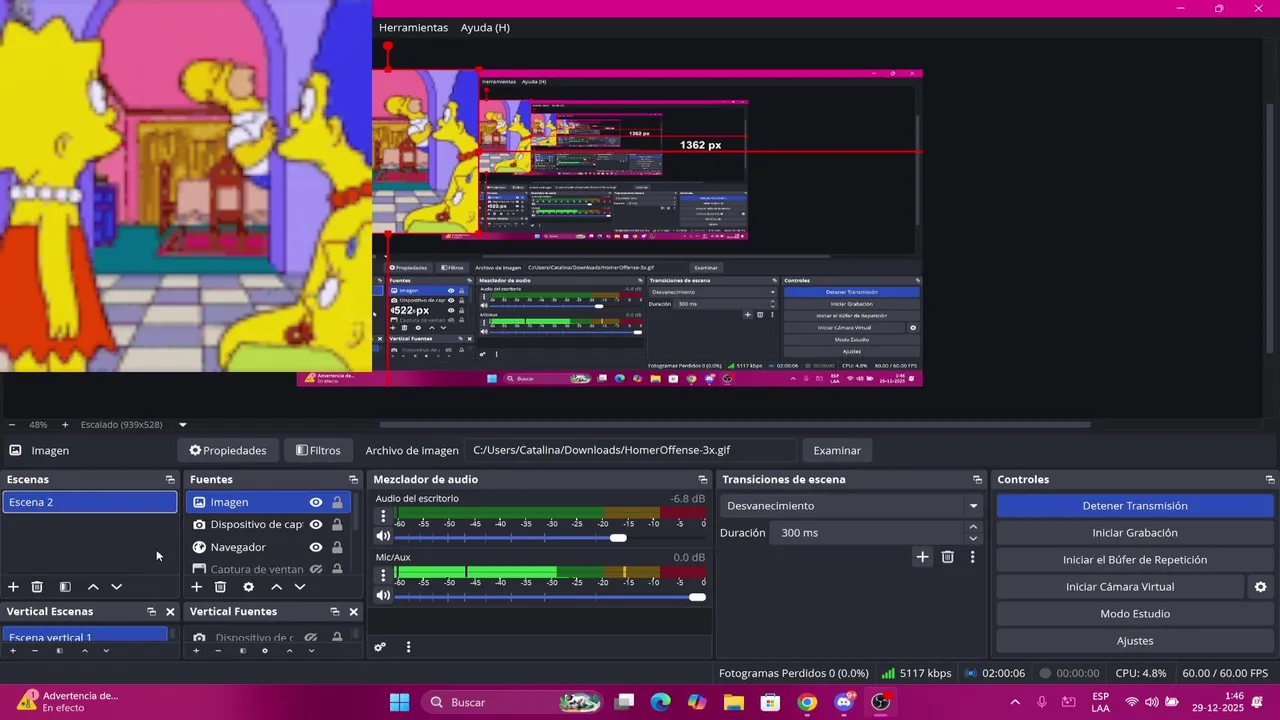This screenshot has height=720, width=1280.
Task: Toggle visibility of Imagen source
Action: 316,503
